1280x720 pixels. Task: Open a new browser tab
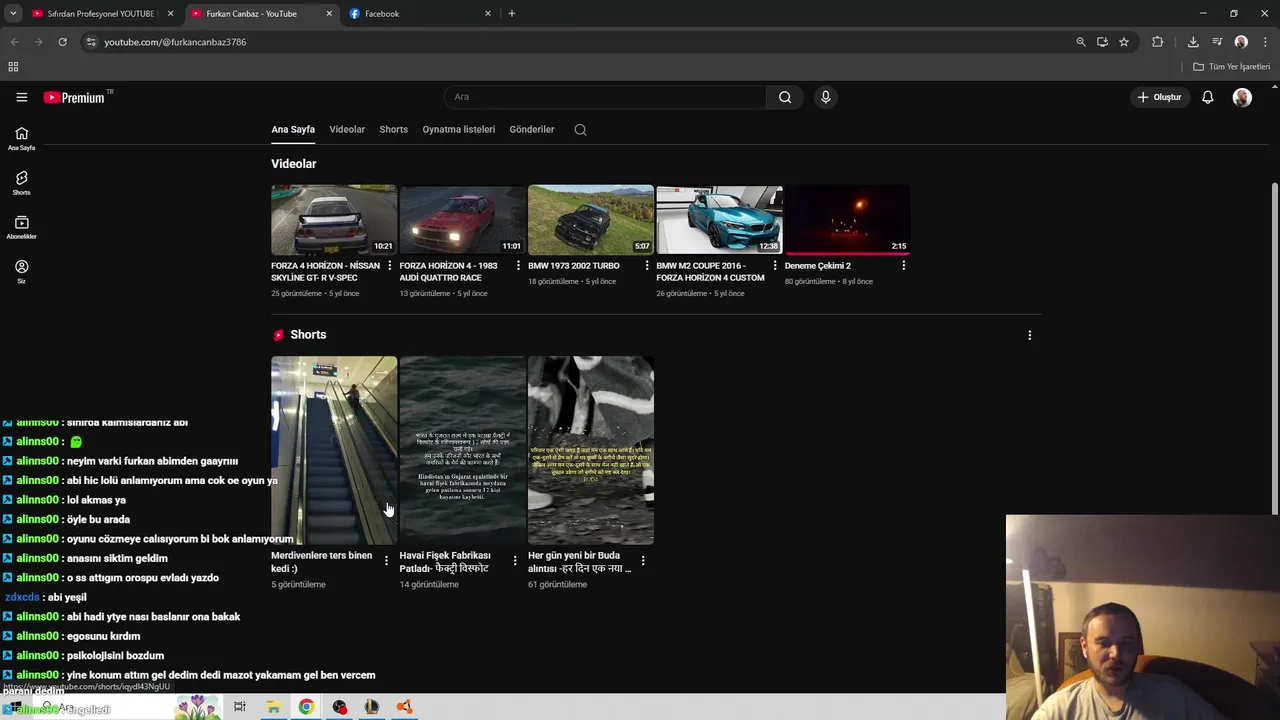click(511, 14)
